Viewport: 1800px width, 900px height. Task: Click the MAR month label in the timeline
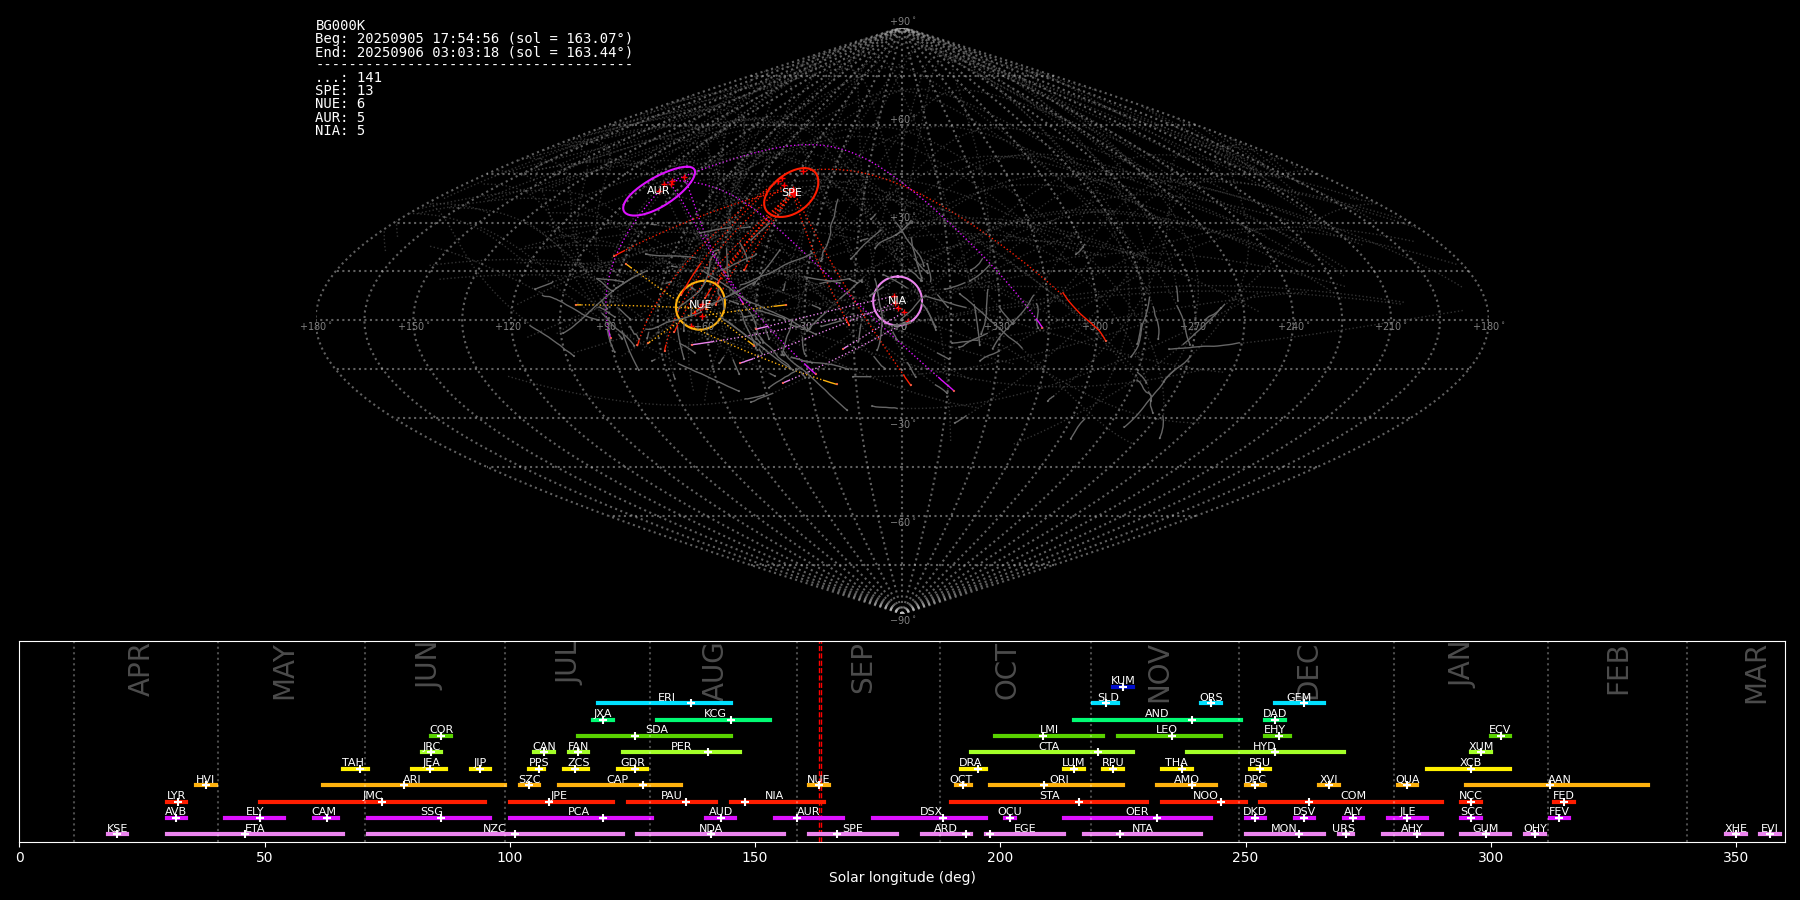click(x=1756, y=675)
